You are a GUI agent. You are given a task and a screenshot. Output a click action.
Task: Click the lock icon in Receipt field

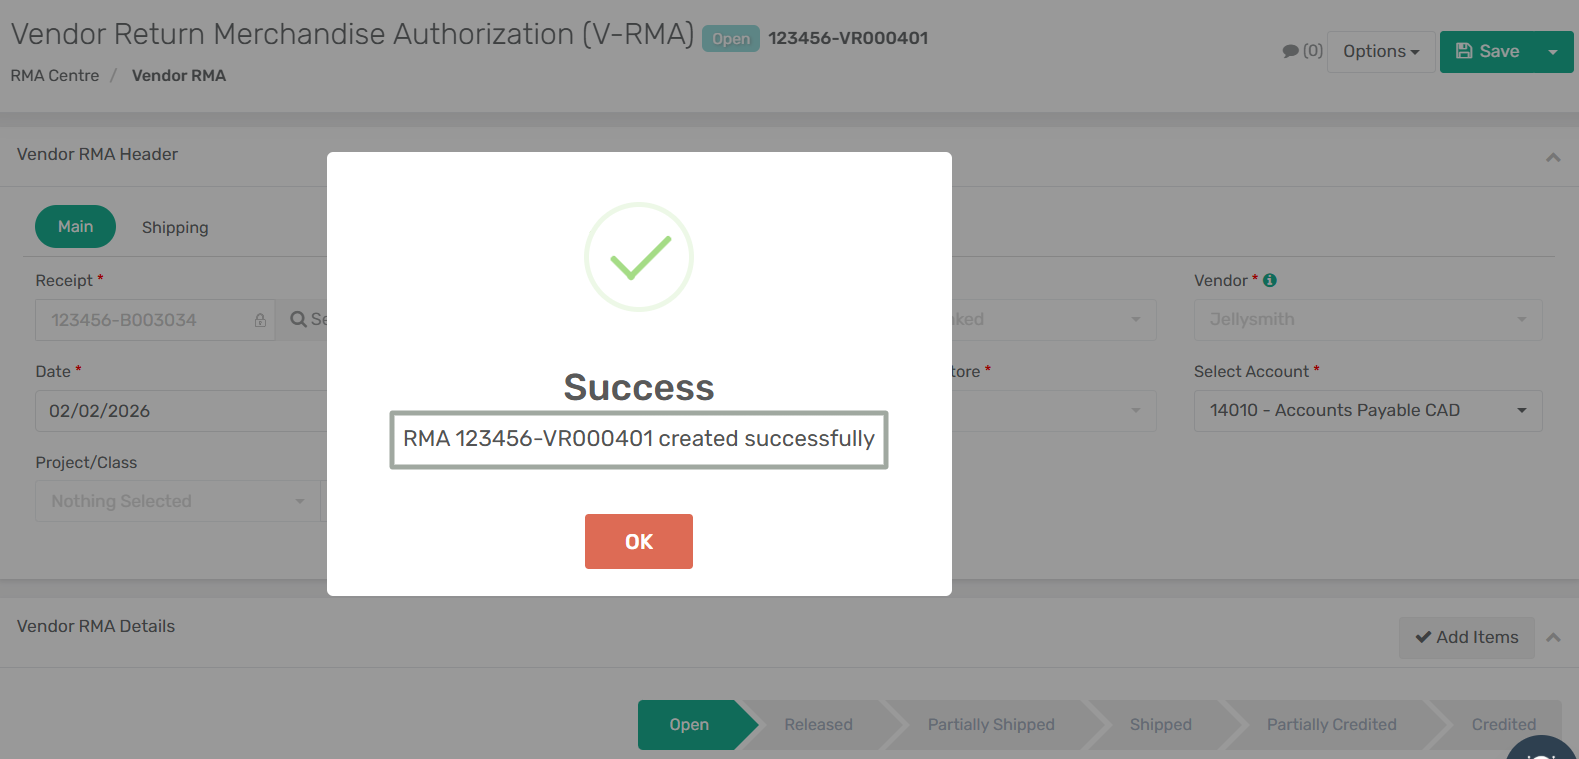(260, 320)
